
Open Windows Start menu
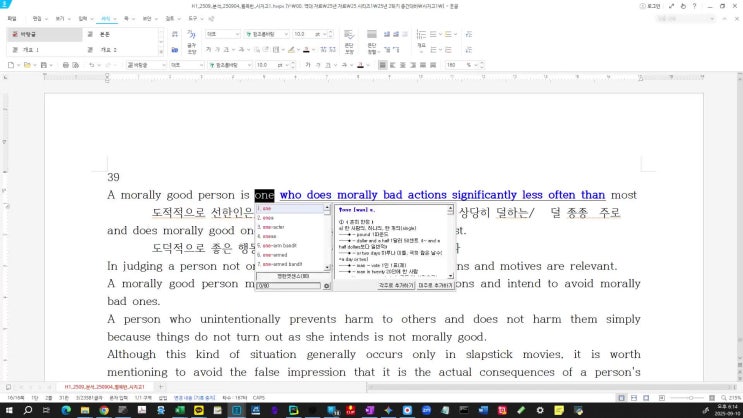point(9,410)
